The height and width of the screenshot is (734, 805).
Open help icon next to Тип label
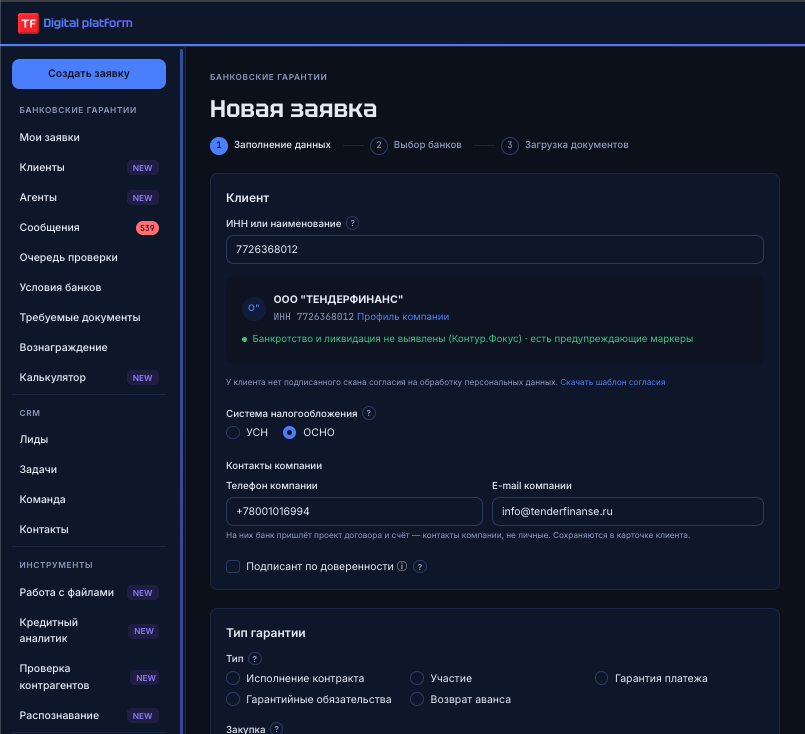(255, 659)
